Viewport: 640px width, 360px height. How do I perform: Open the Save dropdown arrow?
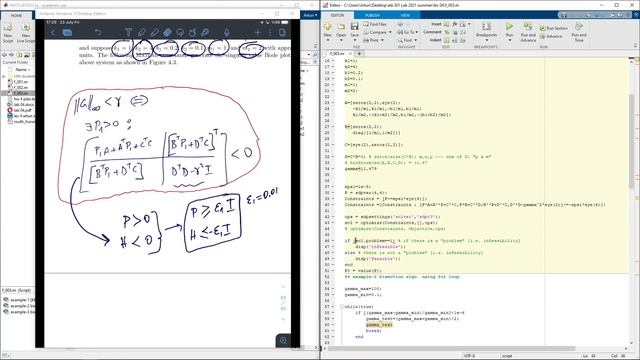coord(354,40)
